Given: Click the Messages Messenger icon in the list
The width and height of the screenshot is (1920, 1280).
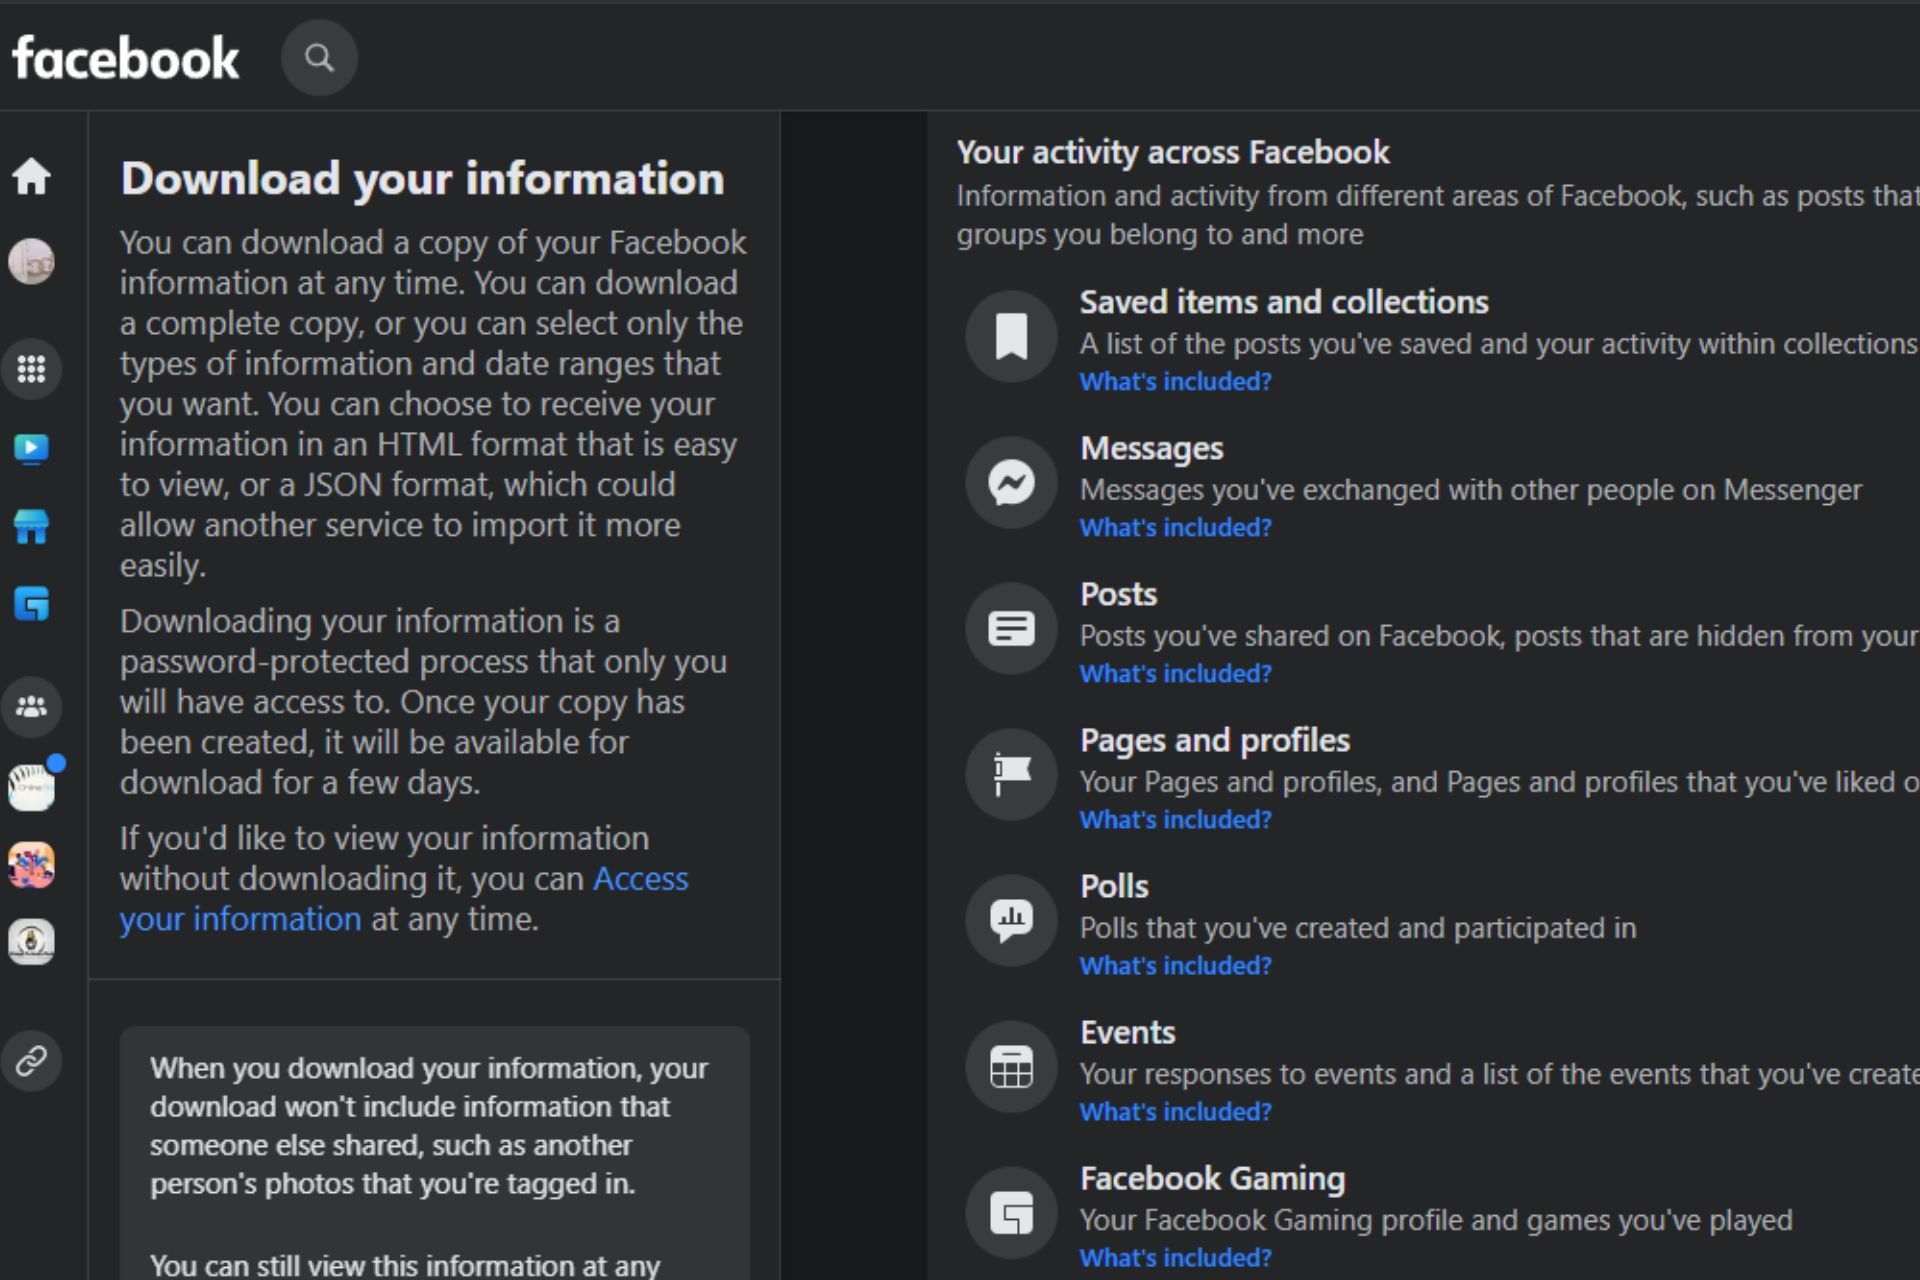Looking at the screenshot, I should coord(1011,483).
